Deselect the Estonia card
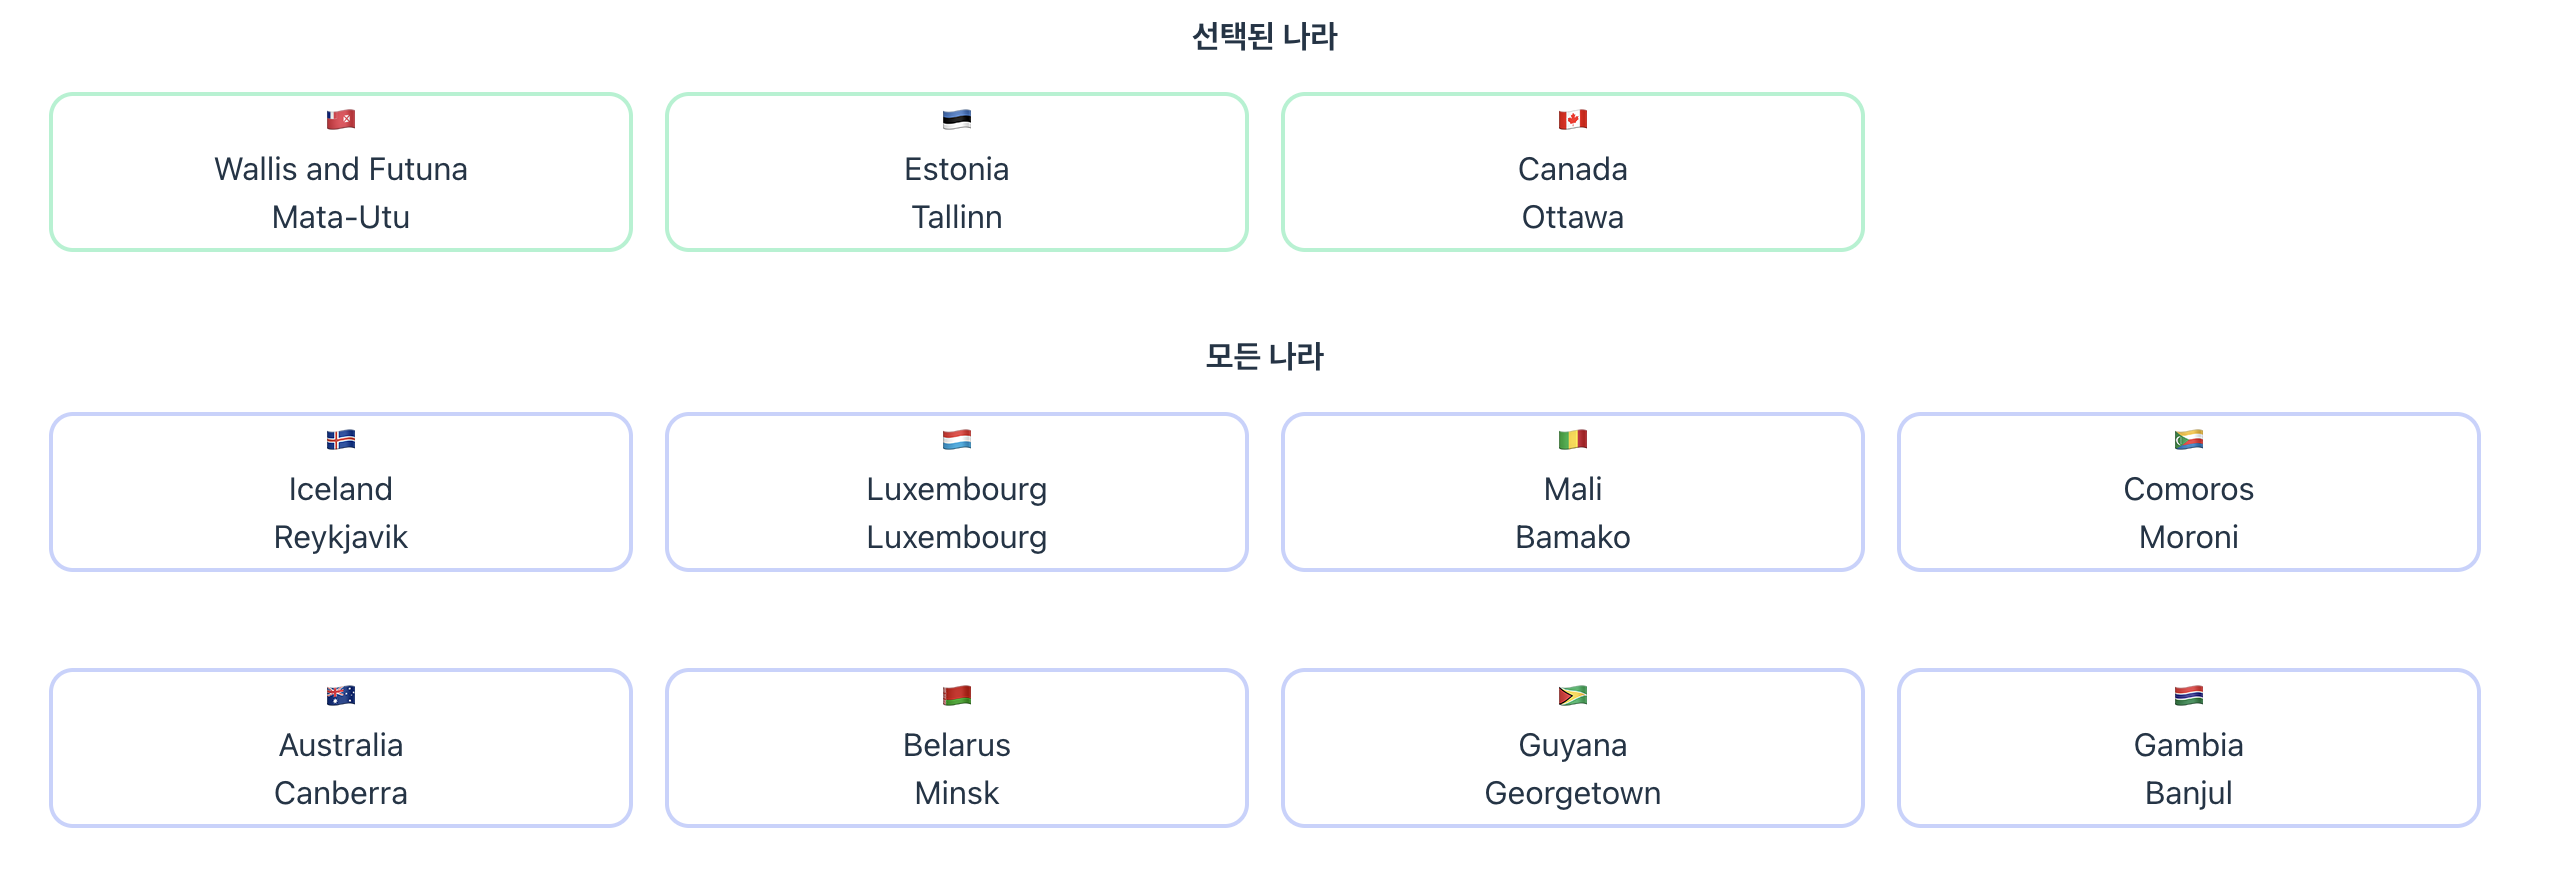The width and height of the screenshot is (2552, 886). [957, 170]
